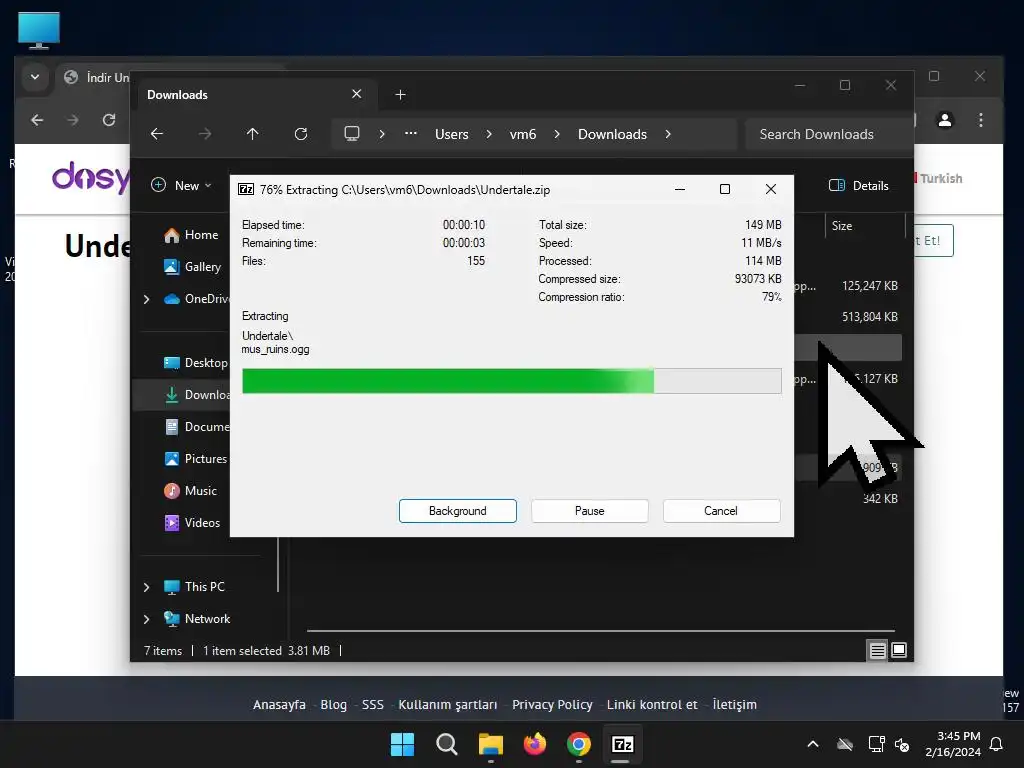Open Firefox from taskbar
Viewport: 1024px width, 768px height.
point(535,744)
